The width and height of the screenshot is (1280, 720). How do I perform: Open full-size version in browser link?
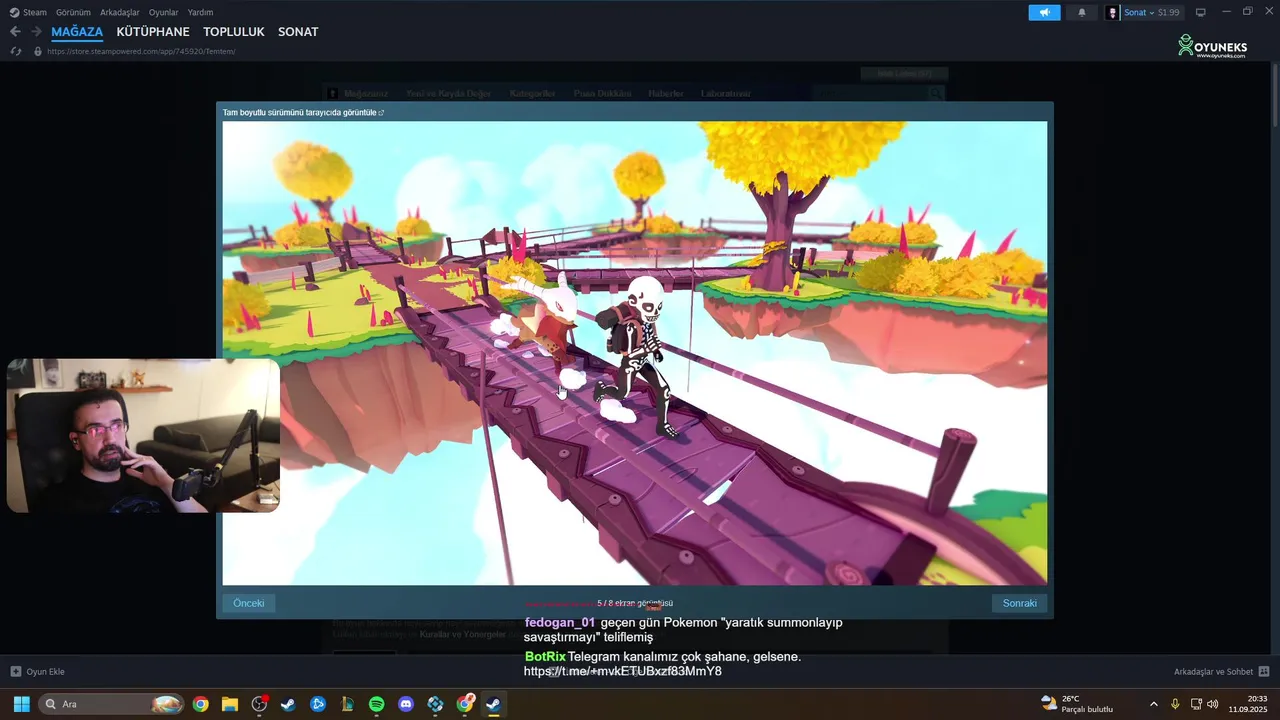tap(303, 112)
